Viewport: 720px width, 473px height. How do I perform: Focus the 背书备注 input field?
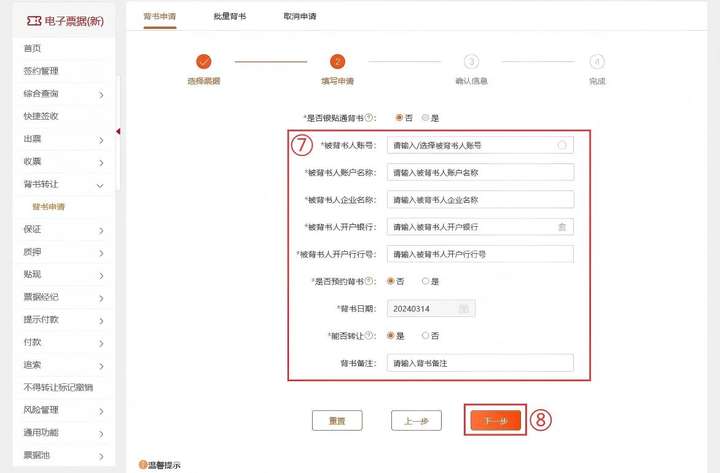click(x=480, y=363)
